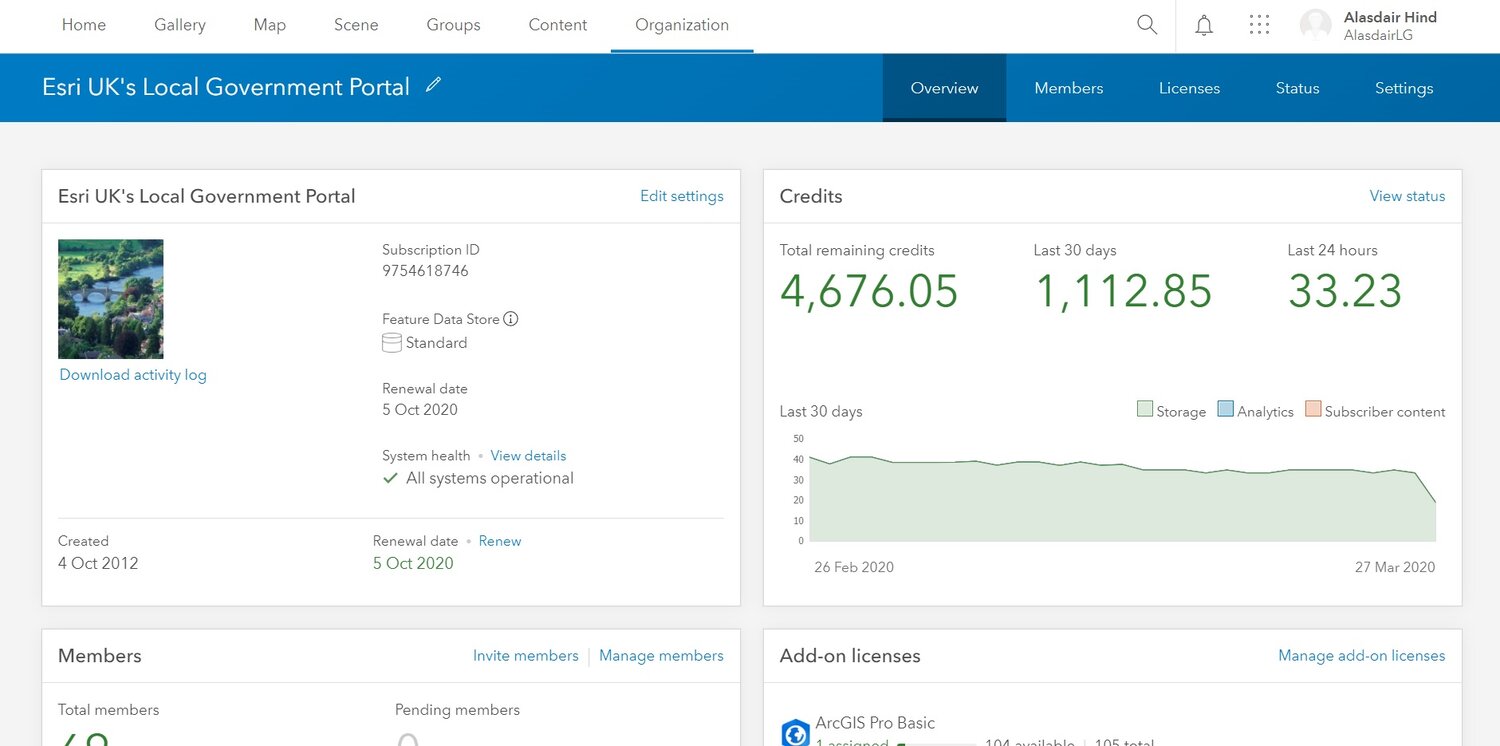Click the 4,676.05 total remaining credits
Image resolution: width=1500 pixels, height=746 pixels.
[869, 291]
